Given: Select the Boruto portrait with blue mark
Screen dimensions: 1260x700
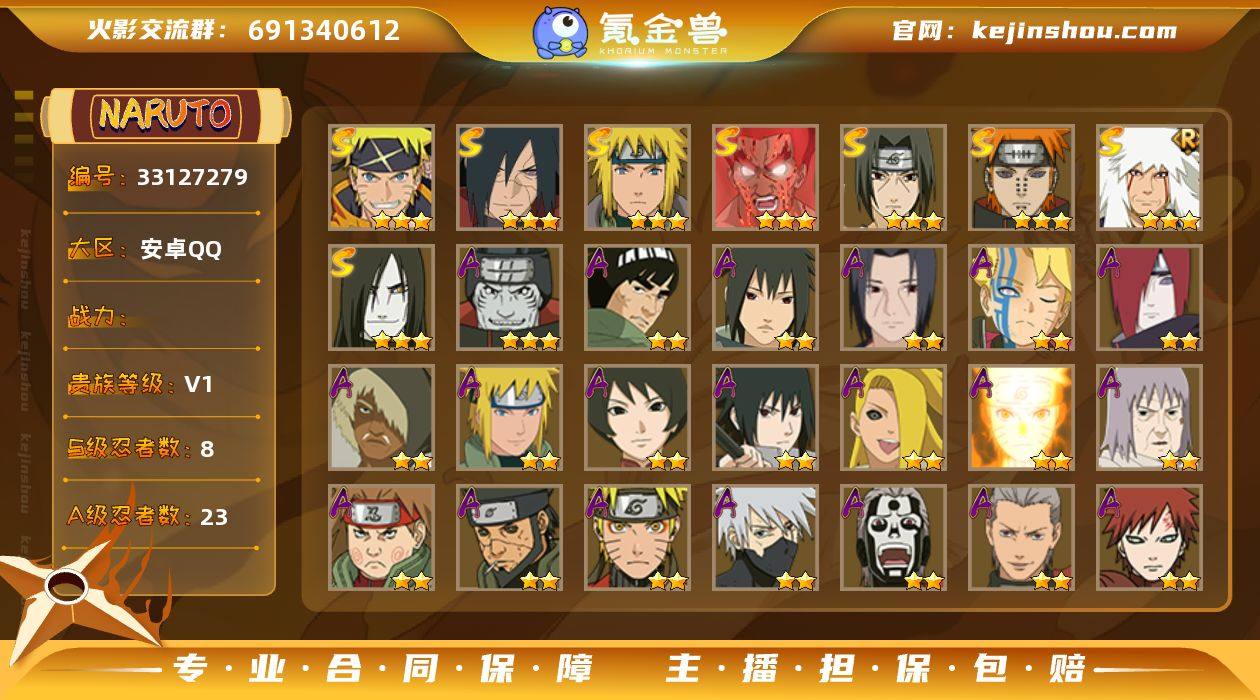Looking at the screenshot, I should (x=1021, y=298).
